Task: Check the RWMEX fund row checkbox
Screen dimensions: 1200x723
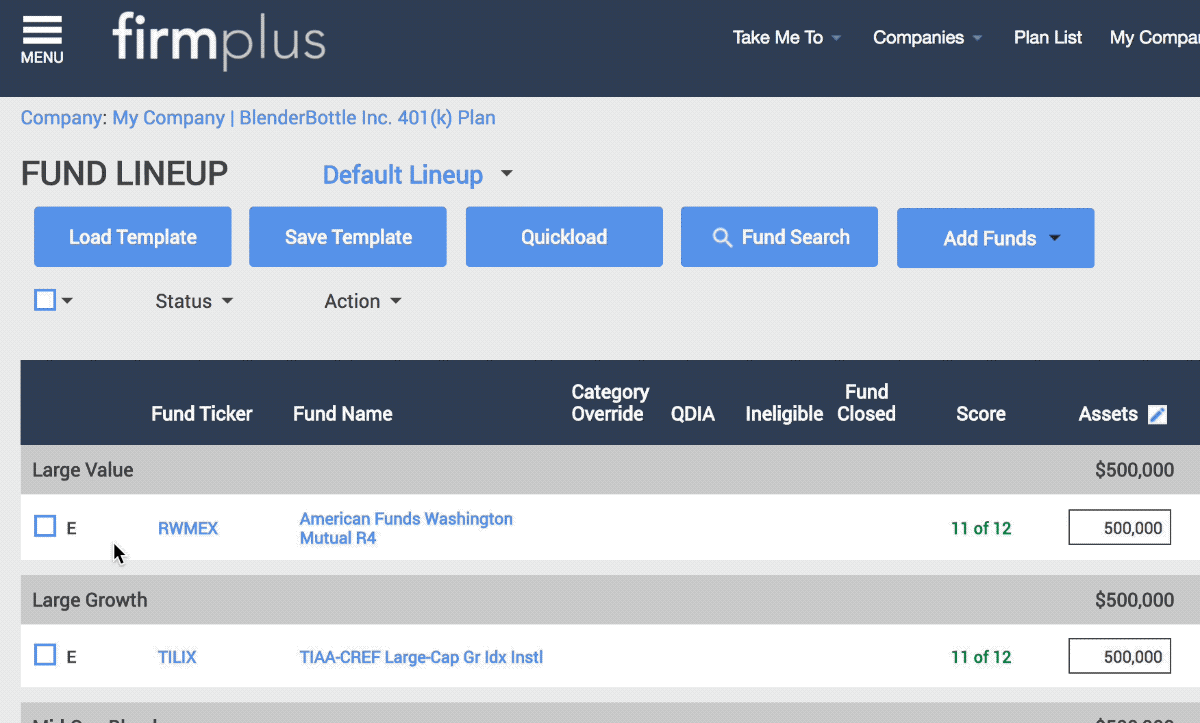Action: point(45,526)
